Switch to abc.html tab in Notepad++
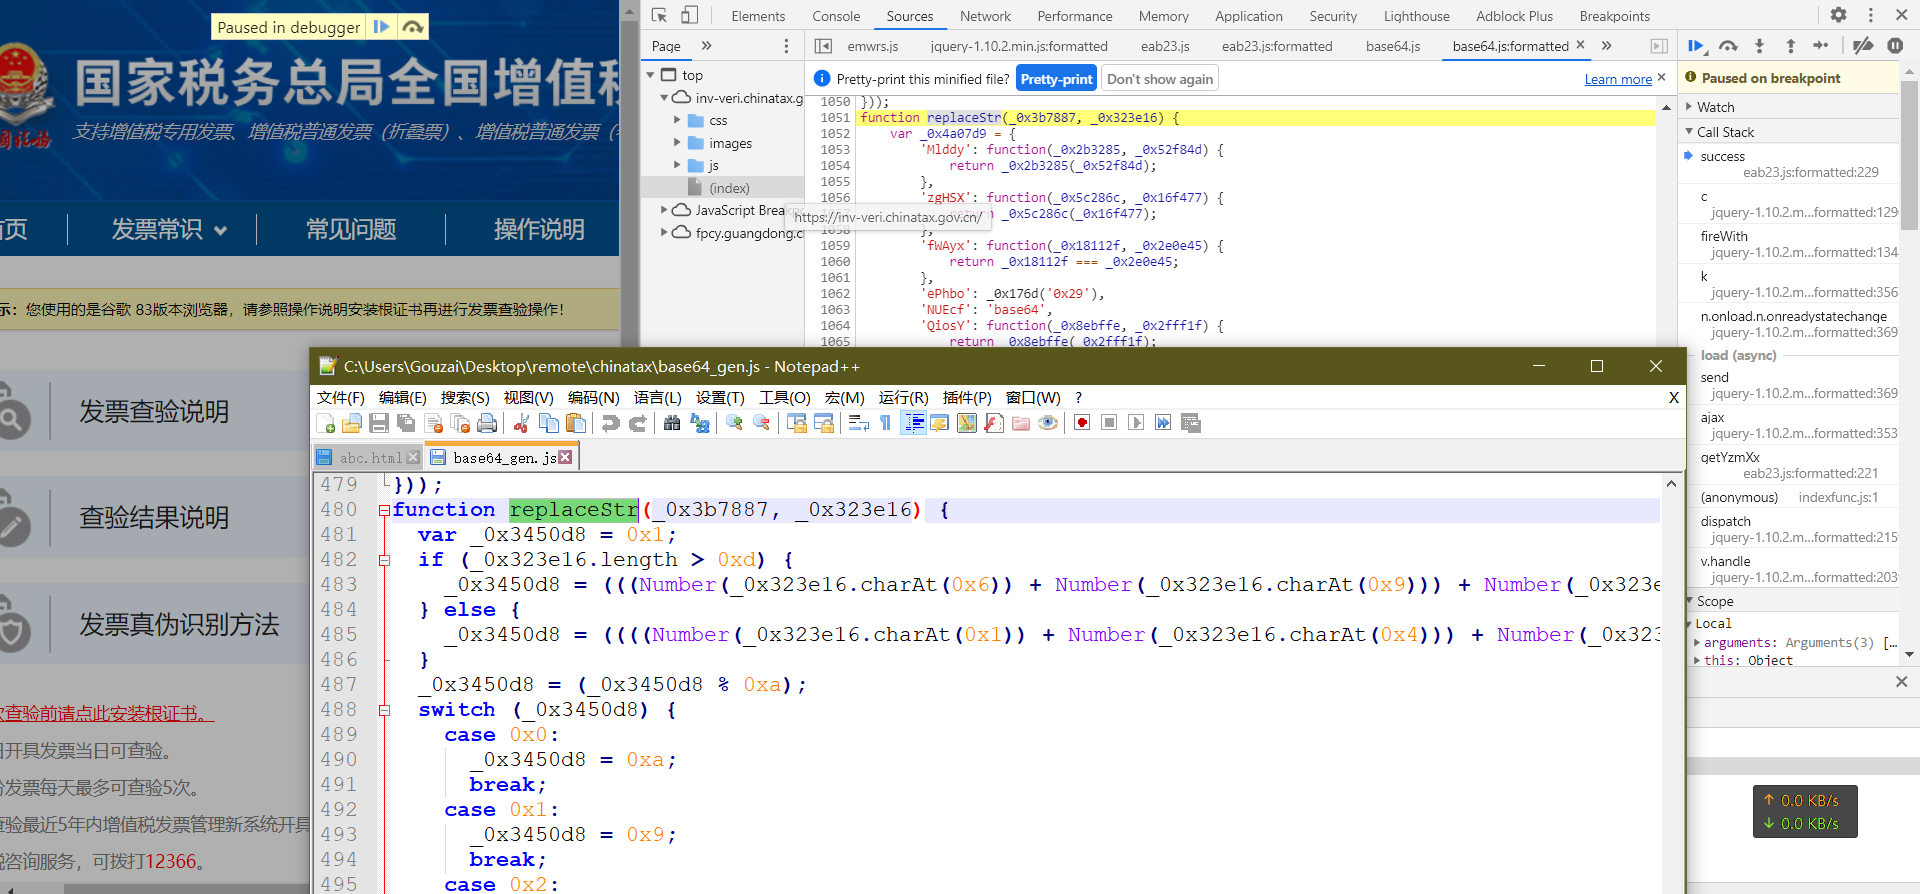This screenshot has height=894, width=1920. click(x=368, y=457)
